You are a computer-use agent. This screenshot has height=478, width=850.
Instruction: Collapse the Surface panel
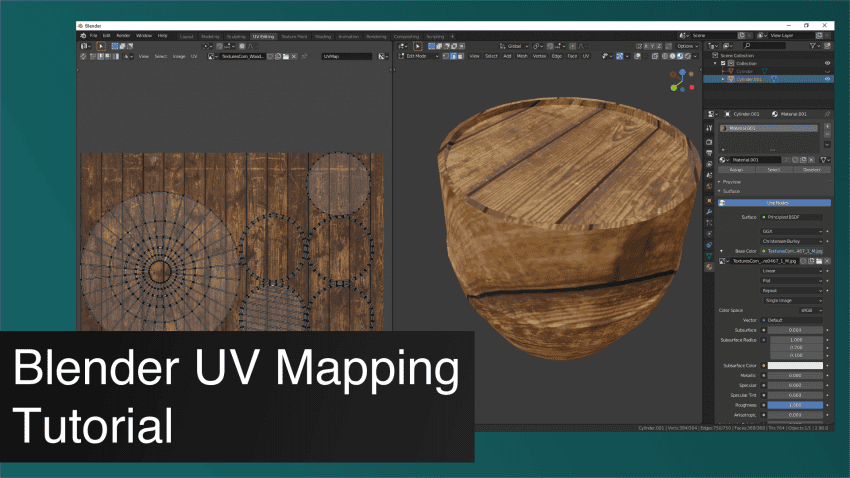[x=730, y=191]
